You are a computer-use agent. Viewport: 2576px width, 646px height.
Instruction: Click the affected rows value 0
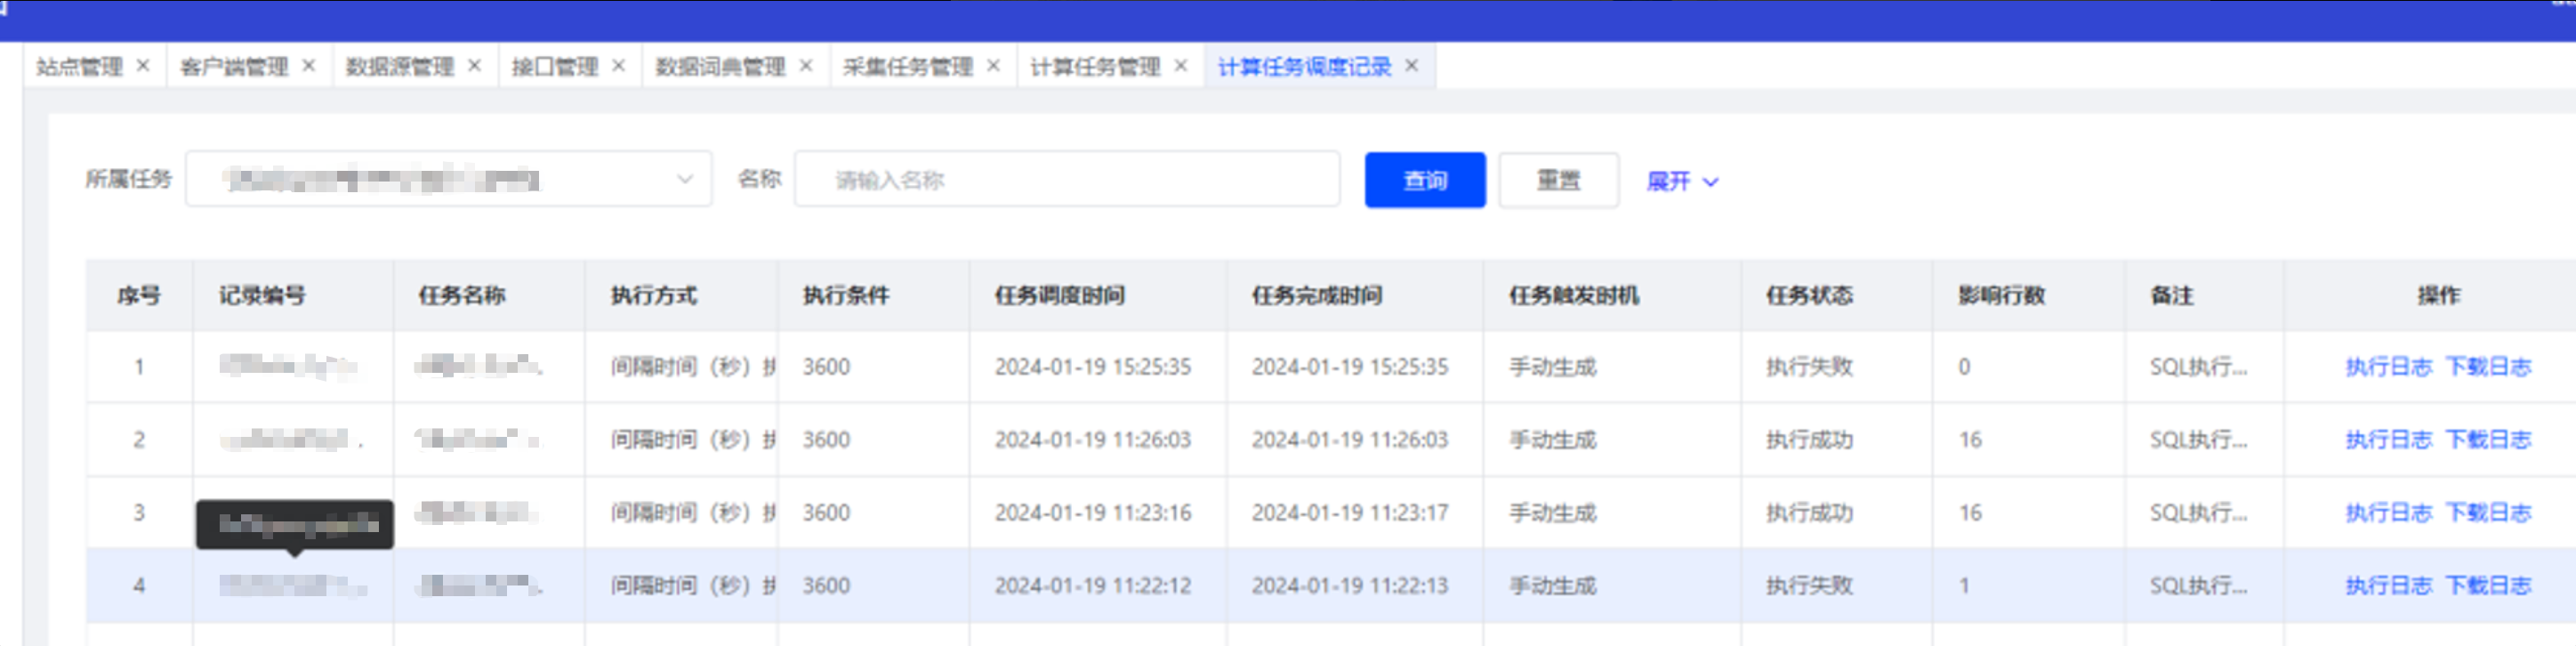tap(1964, 367)
